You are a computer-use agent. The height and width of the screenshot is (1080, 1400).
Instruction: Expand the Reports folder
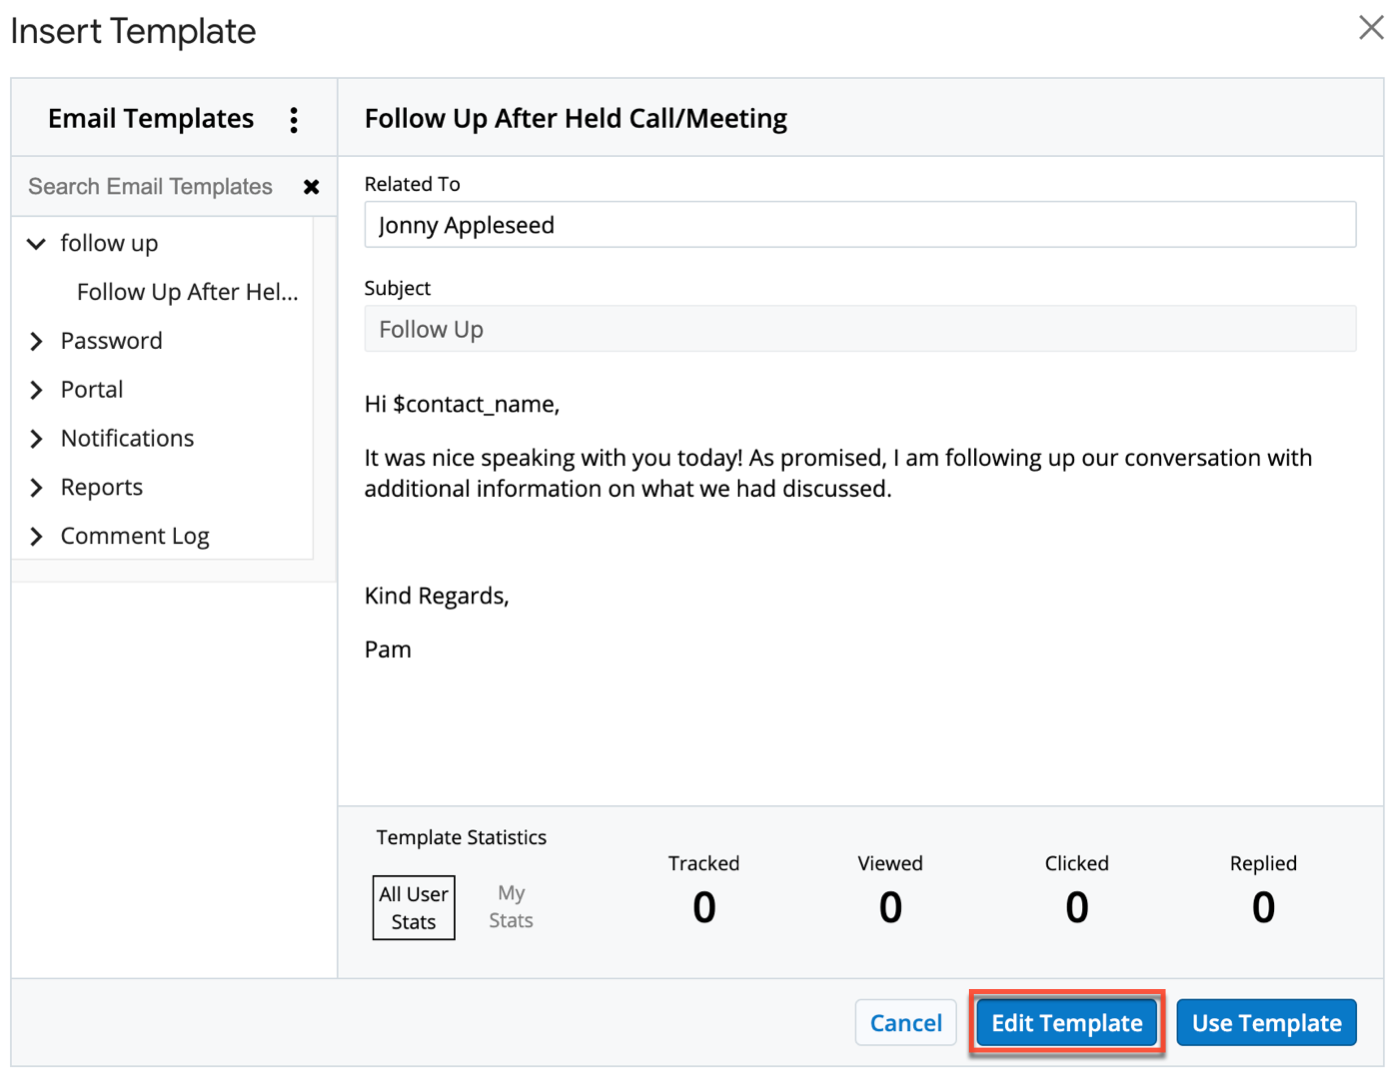click(x=37, y=488)
